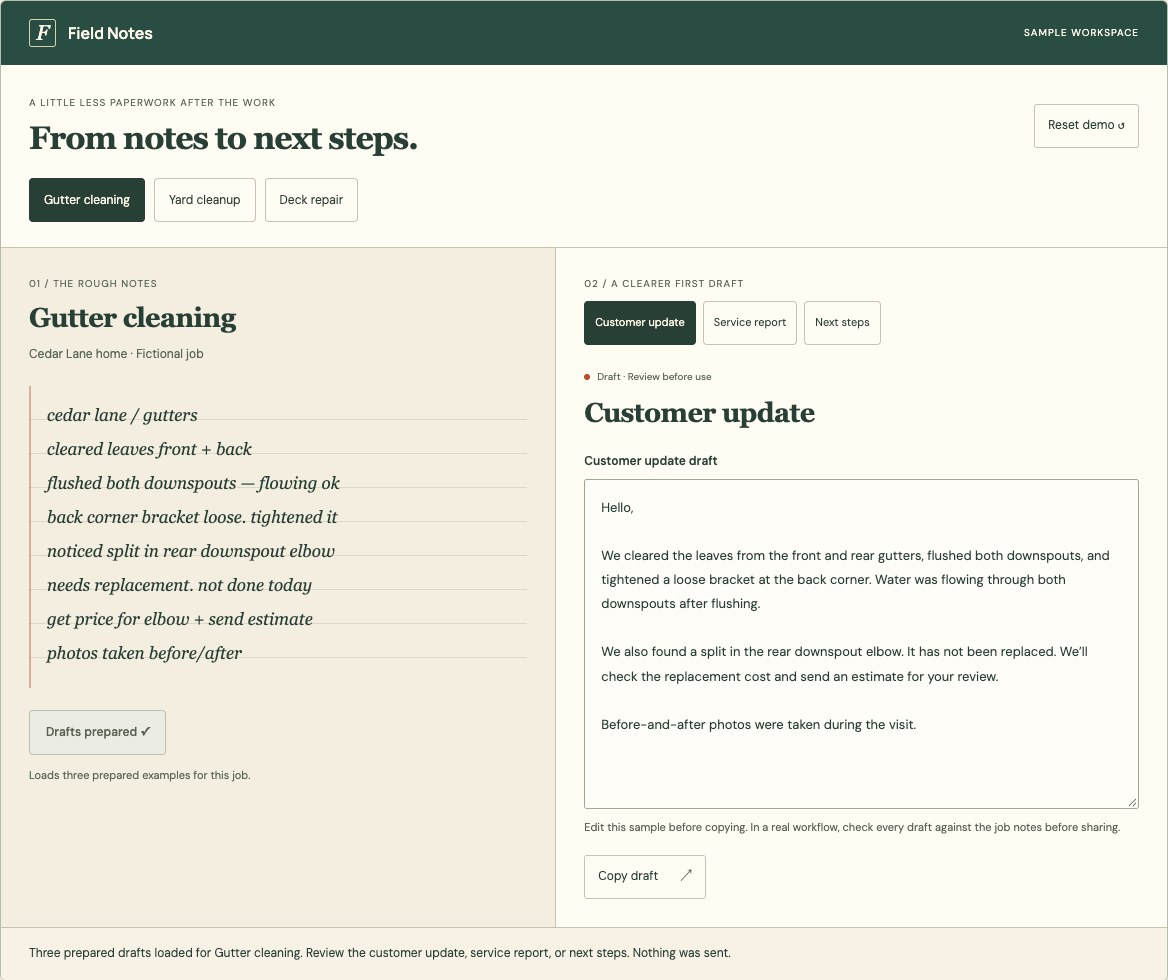The width and height of the screenshot is (1168, 980).
Task: Click the note line "cedar lane / gutters"
Action: click(122, 415)
